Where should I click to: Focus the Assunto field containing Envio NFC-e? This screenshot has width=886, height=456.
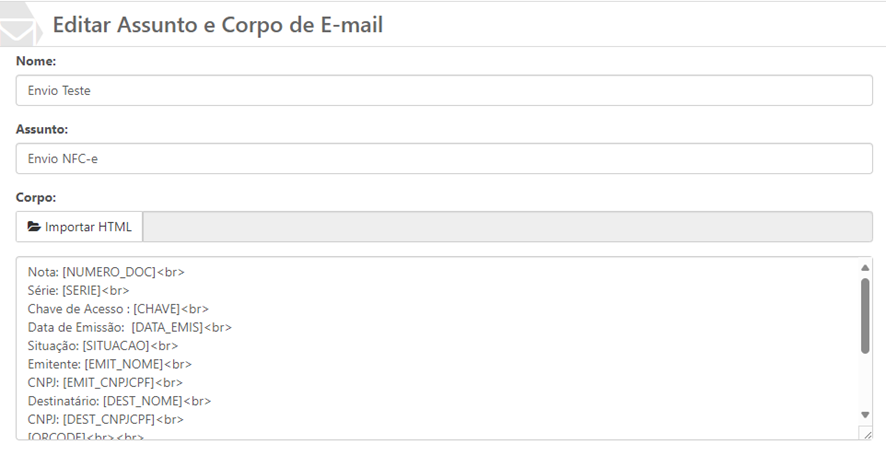(444, 158)
